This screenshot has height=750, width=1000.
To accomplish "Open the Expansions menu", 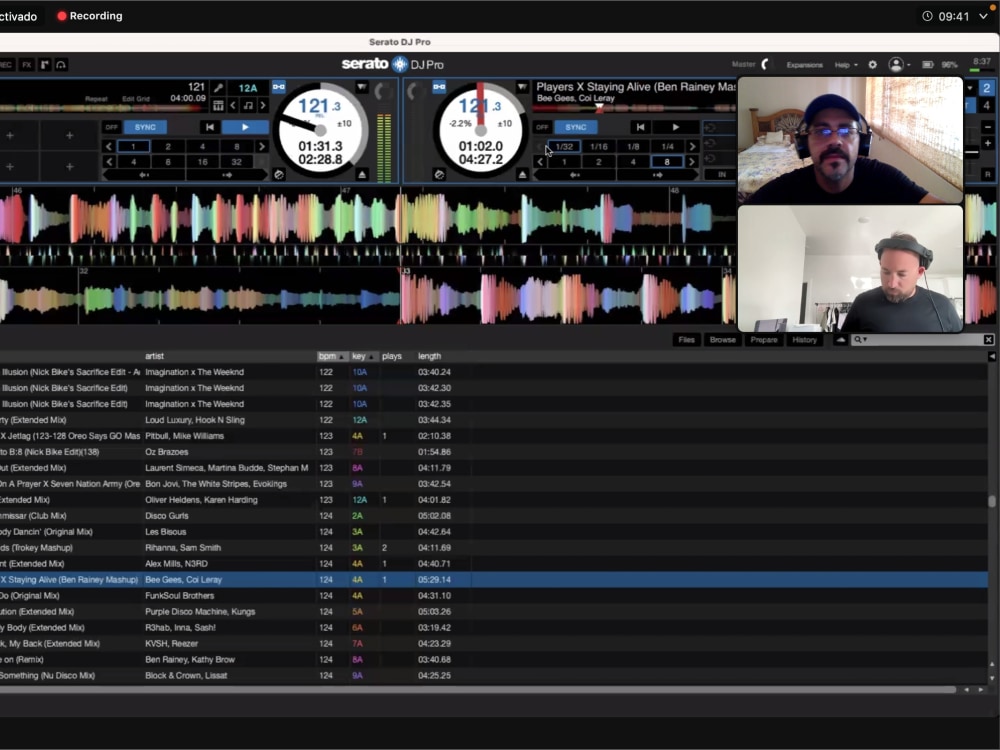I will (x=804, y=65).
